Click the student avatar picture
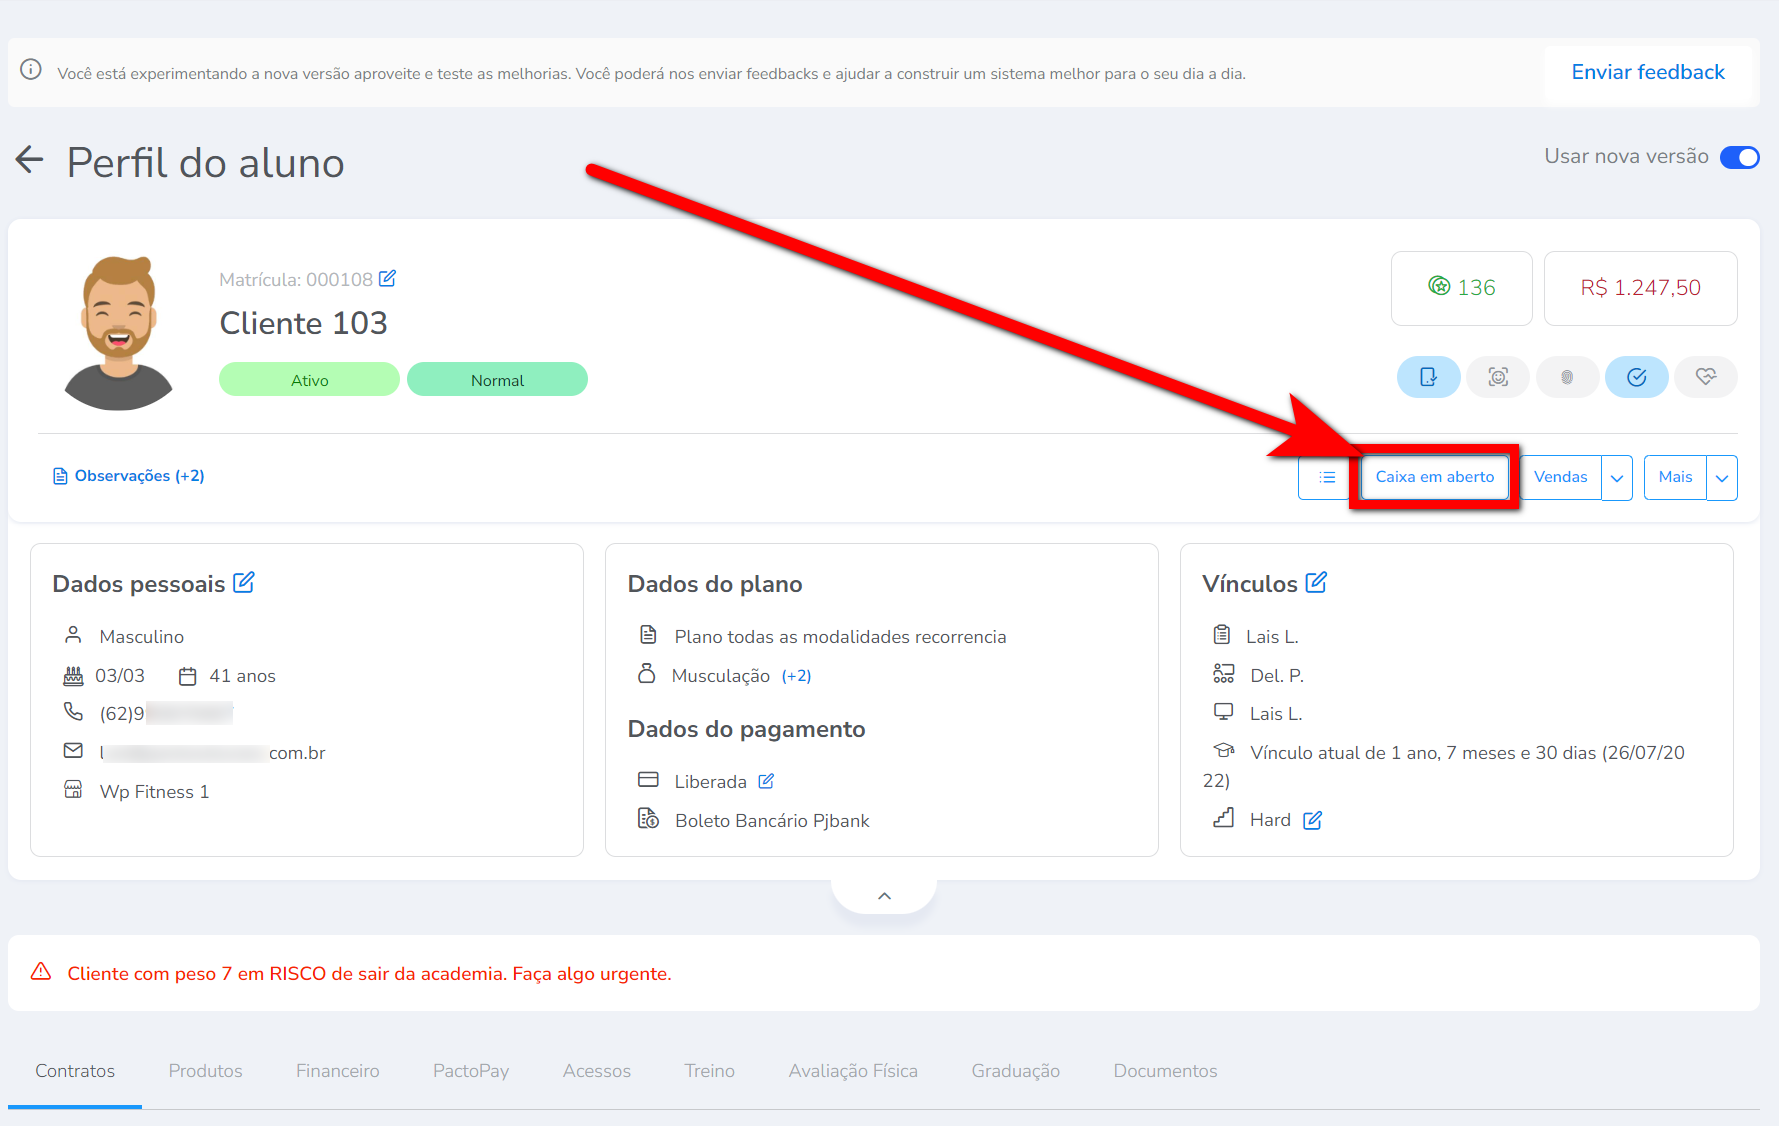1779x1126 pixels. click(119, 333)
